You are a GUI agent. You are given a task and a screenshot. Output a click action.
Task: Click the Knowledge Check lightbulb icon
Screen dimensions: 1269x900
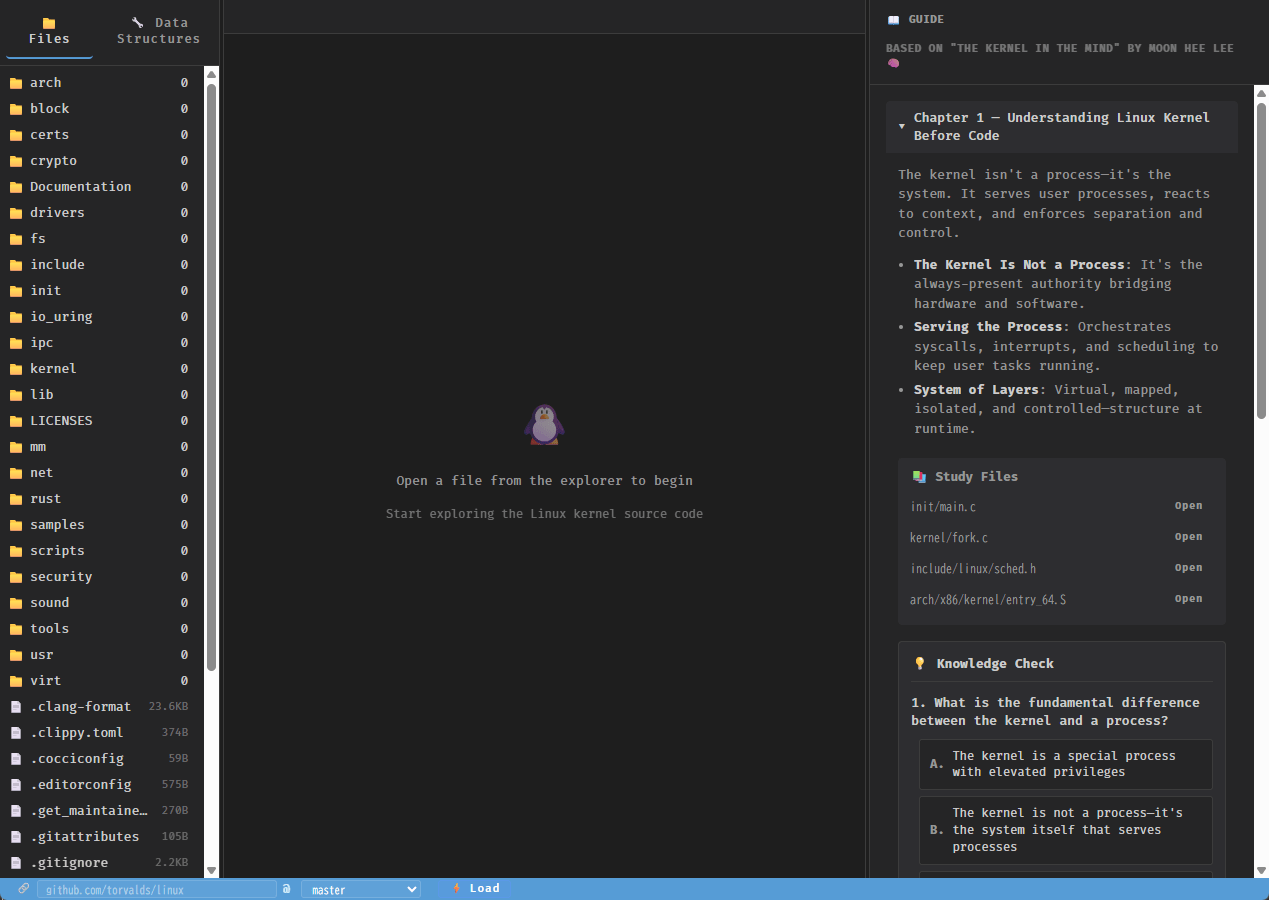920,664
